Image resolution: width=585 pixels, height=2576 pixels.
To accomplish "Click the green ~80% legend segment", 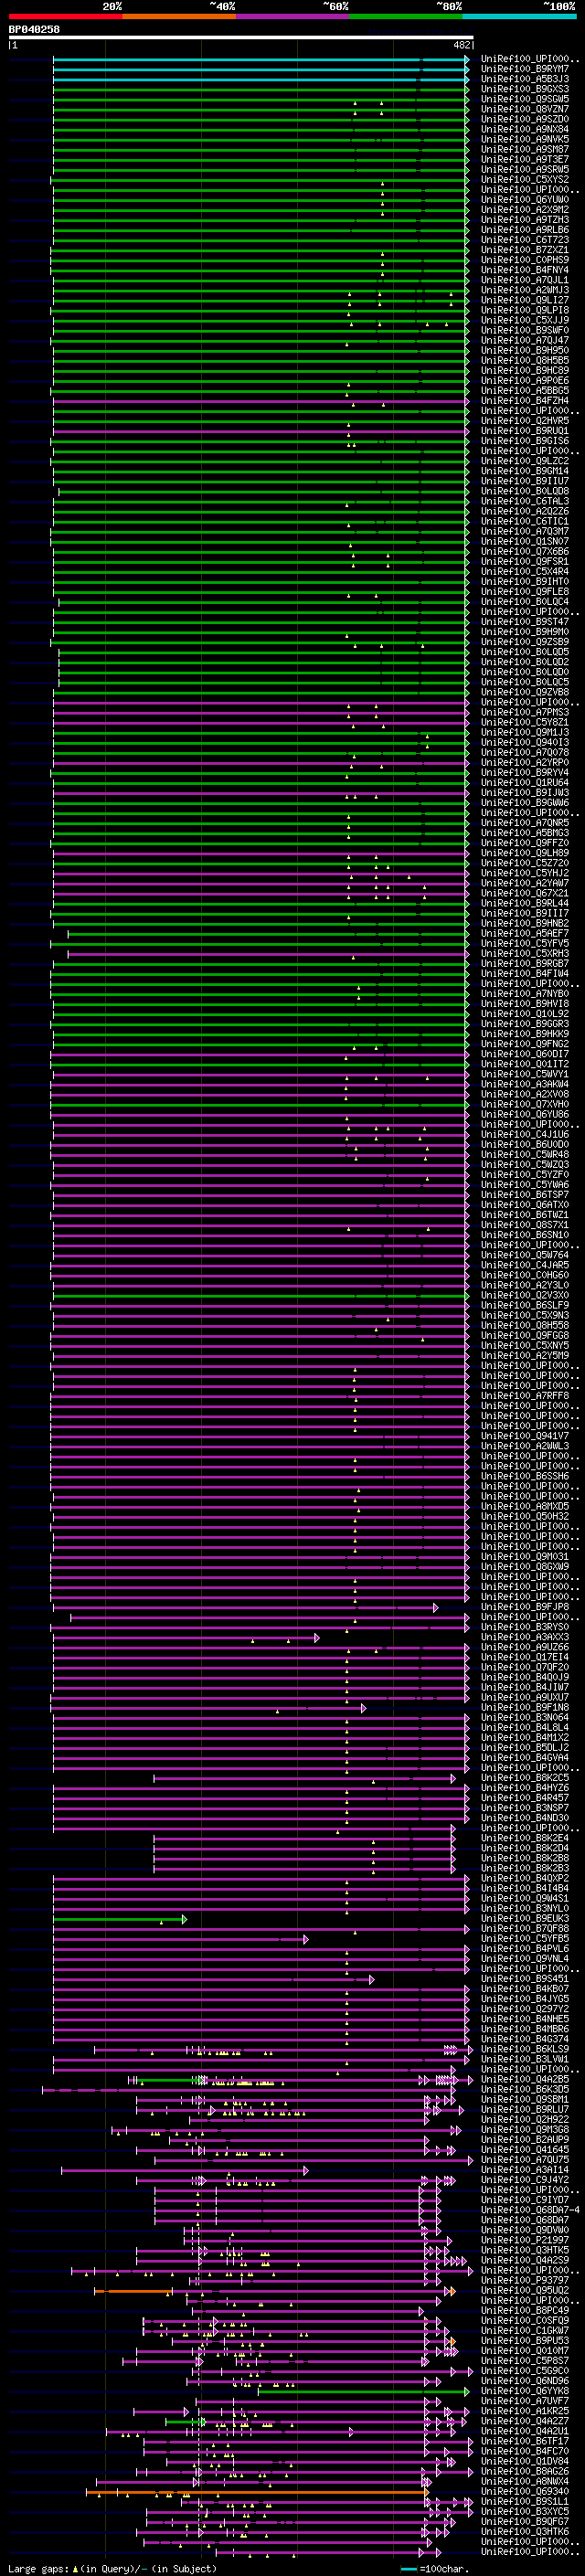I will pos(406,16).
